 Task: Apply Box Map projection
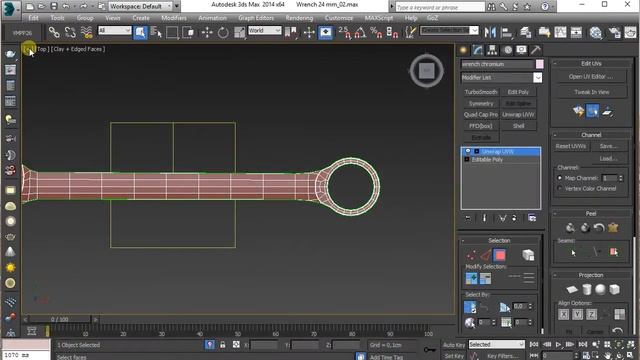[x=614, y=290]
